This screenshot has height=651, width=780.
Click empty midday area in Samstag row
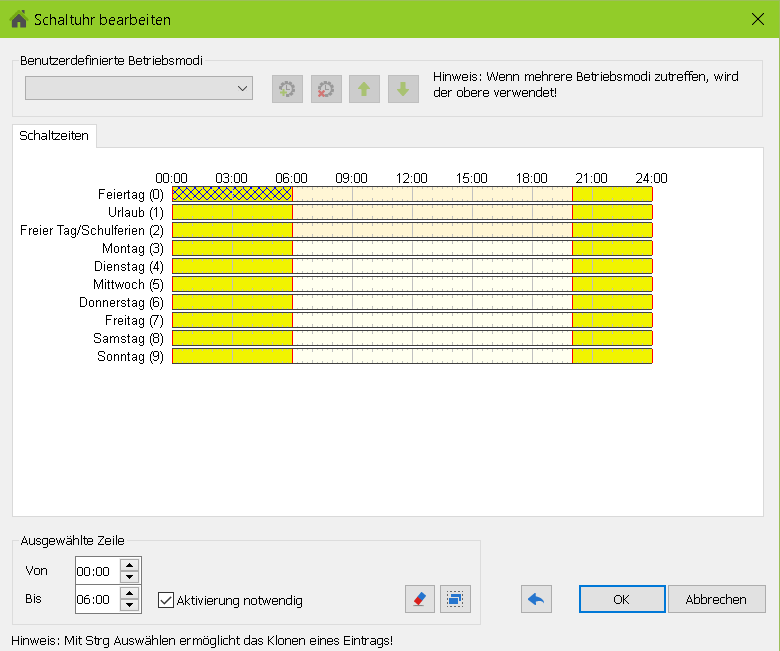tap(432, 338)
